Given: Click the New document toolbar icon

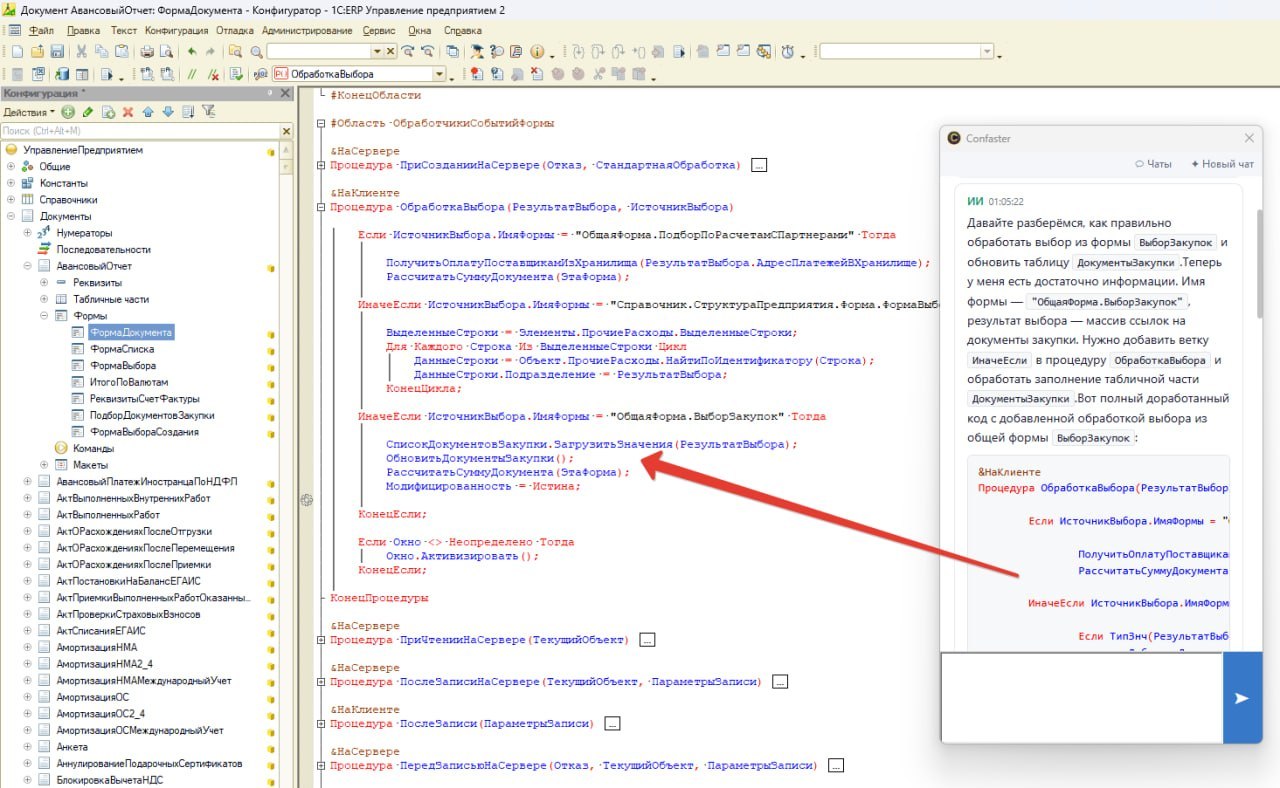Looking at the screenshot, I should [x=17, y=51].
